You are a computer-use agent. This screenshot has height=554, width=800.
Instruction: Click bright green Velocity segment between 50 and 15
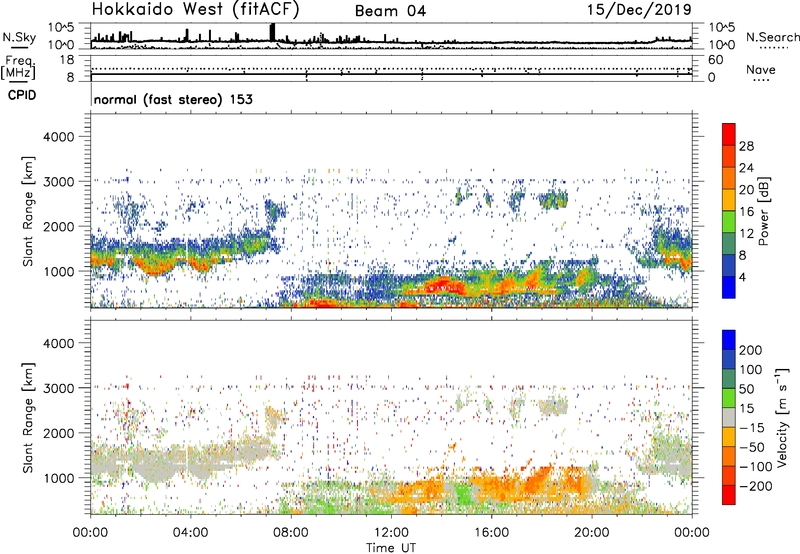(x=729, y=398)
